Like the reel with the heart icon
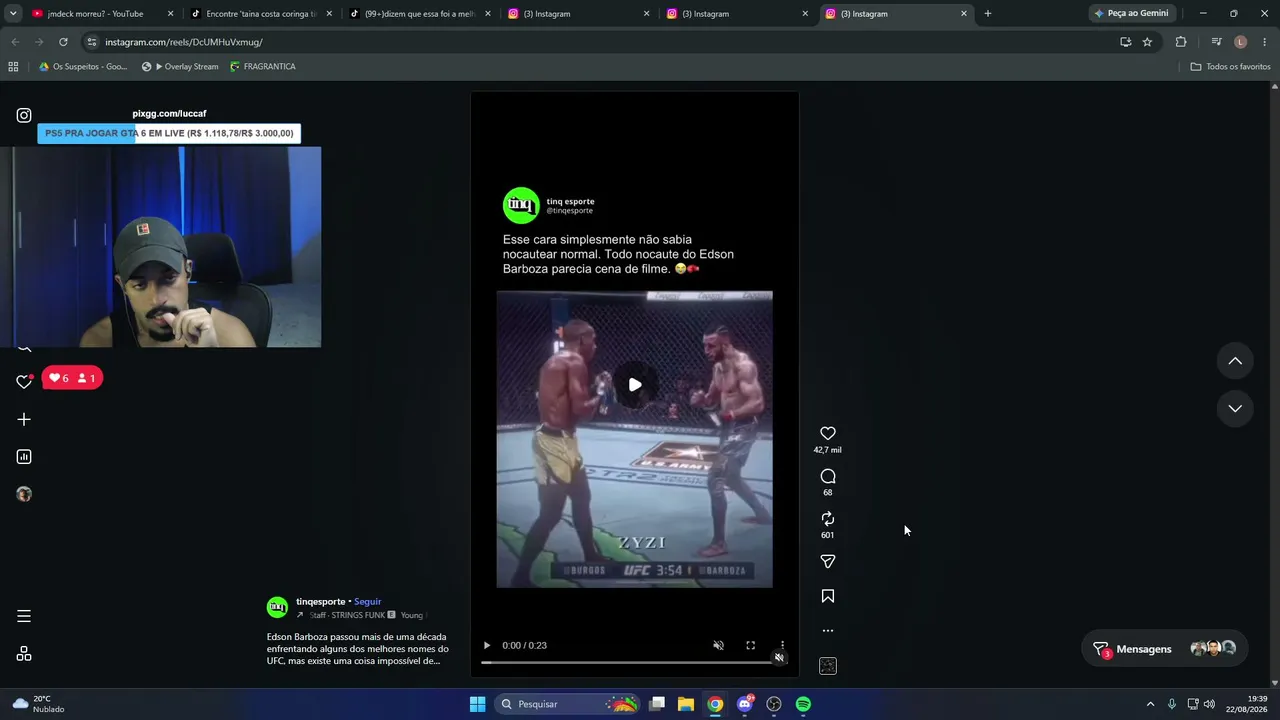Screen dimensions: 1280x720 pos(828,433)
